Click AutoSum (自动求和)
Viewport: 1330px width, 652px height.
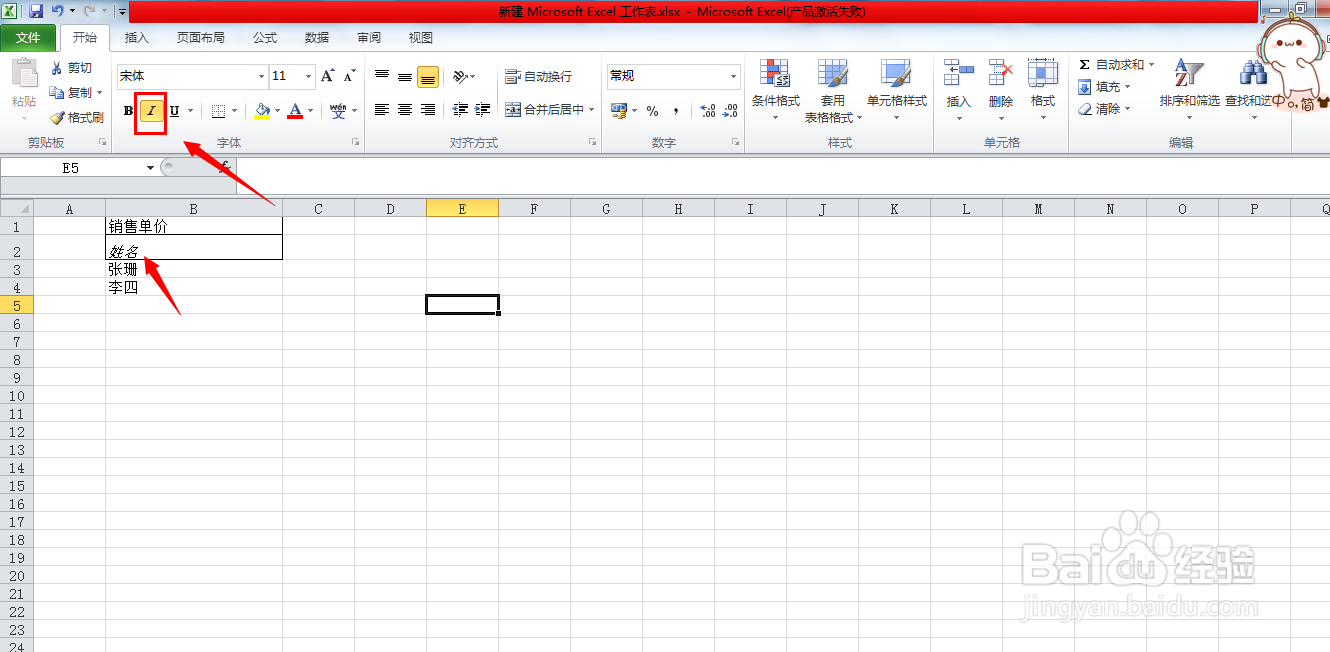click(1115, 65)
